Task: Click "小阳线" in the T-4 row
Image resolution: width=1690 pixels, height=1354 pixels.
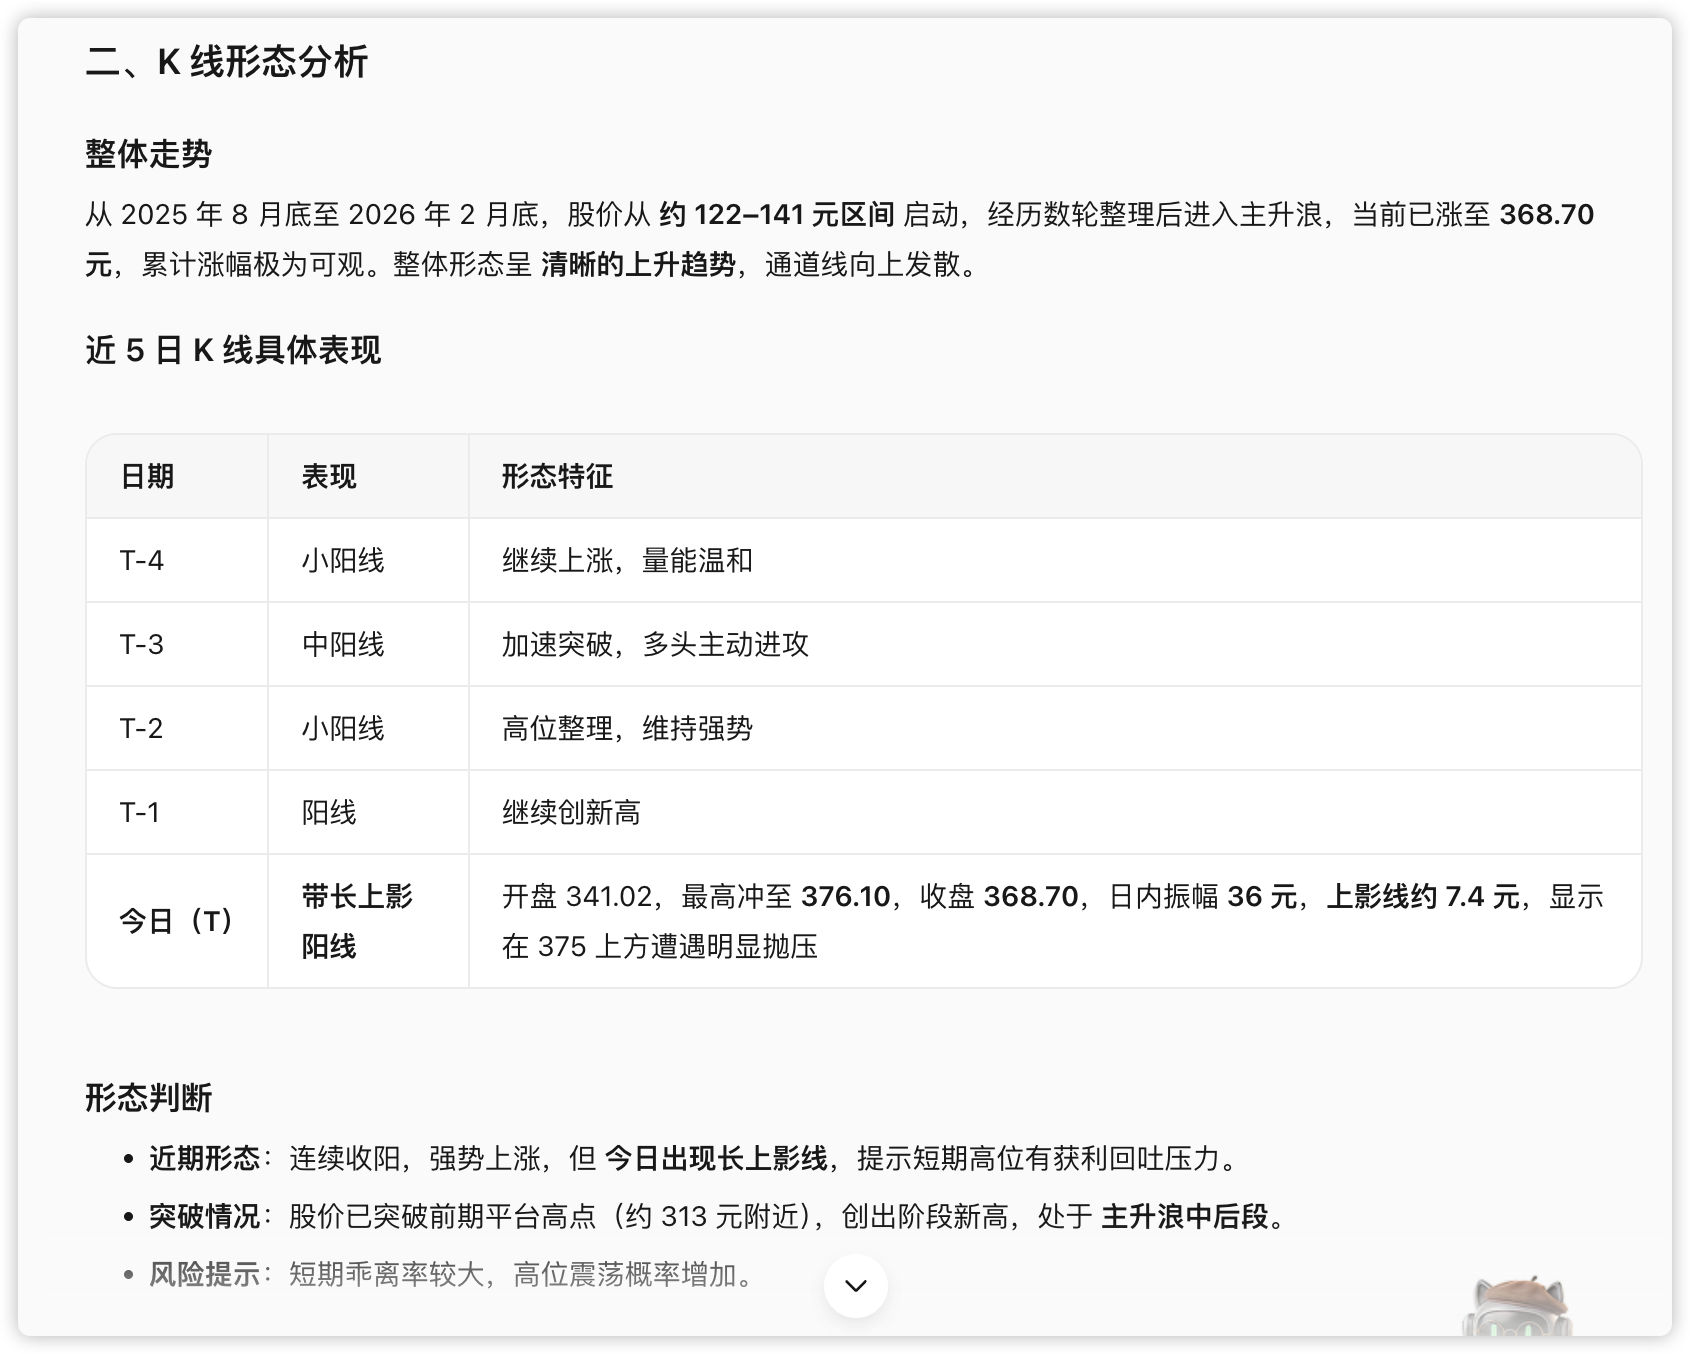Action: coord(343,560)
